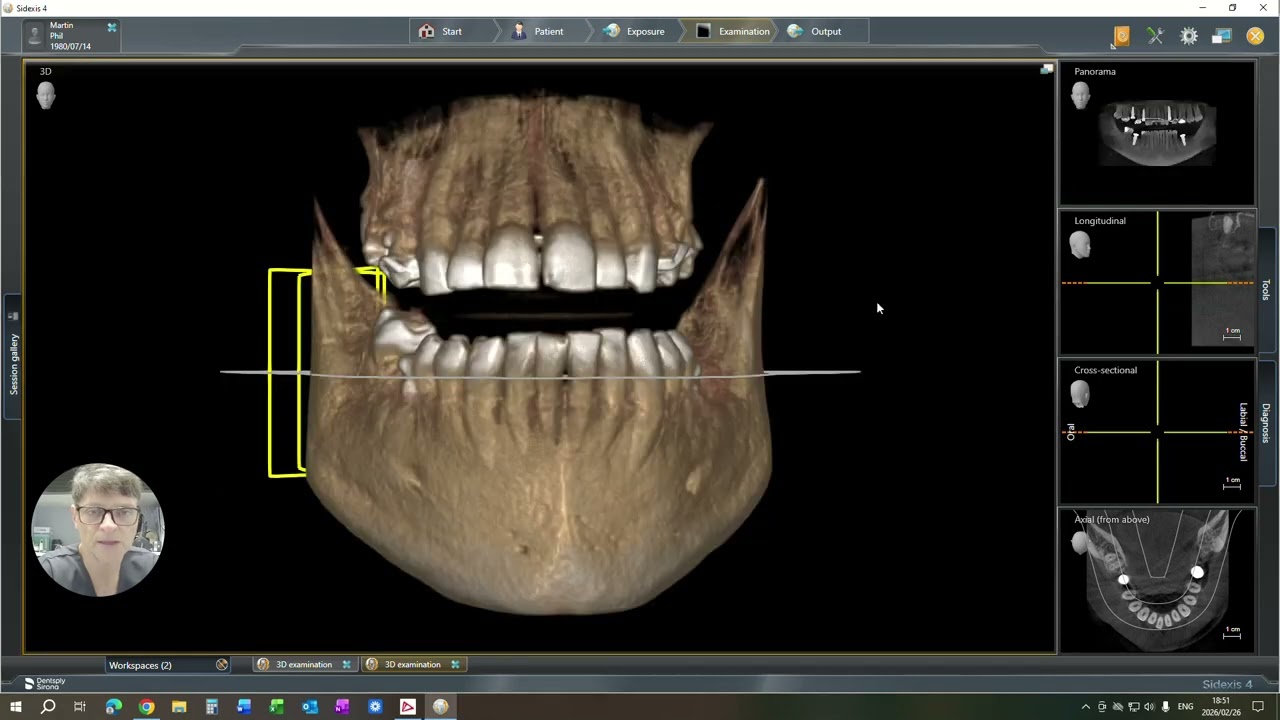Image resolution: width=1280 pixels, height=720 pixels.
Task: Open Microsoft Excel from taskbar
Action: (277, 707)
